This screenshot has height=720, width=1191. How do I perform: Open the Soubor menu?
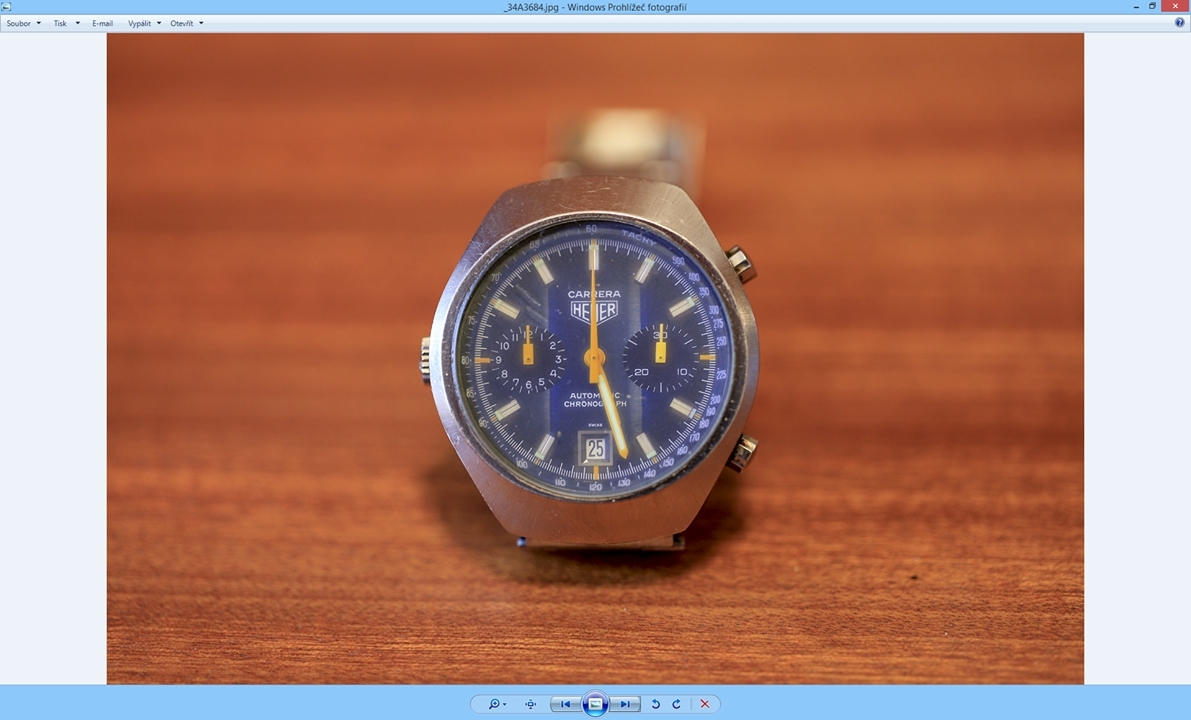point(23,23)
